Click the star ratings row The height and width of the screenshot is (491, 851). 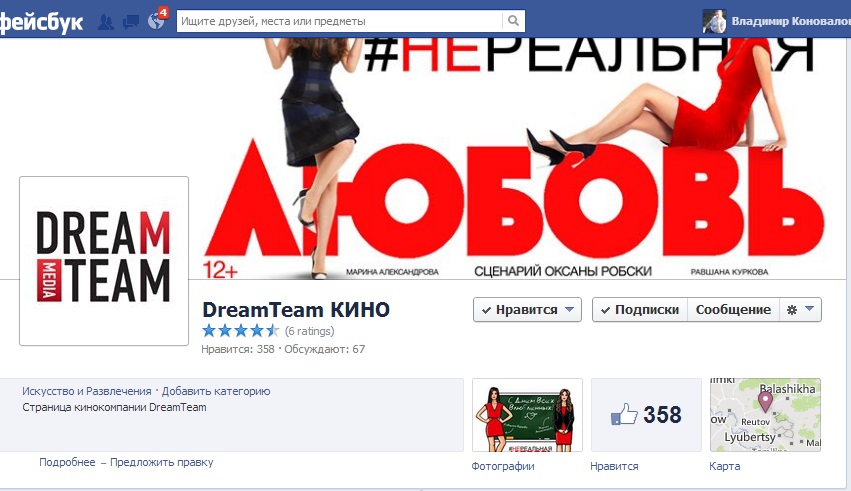click(x=268, y=330)
